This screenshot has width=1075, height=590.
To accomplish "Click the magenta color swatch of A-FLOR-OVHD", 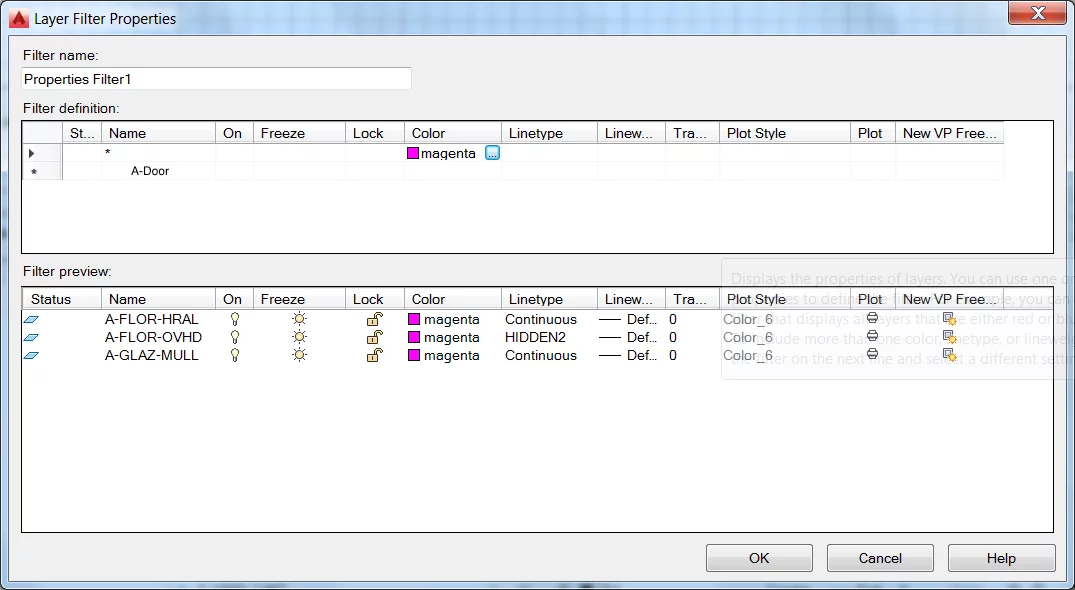I will [416, 337].
